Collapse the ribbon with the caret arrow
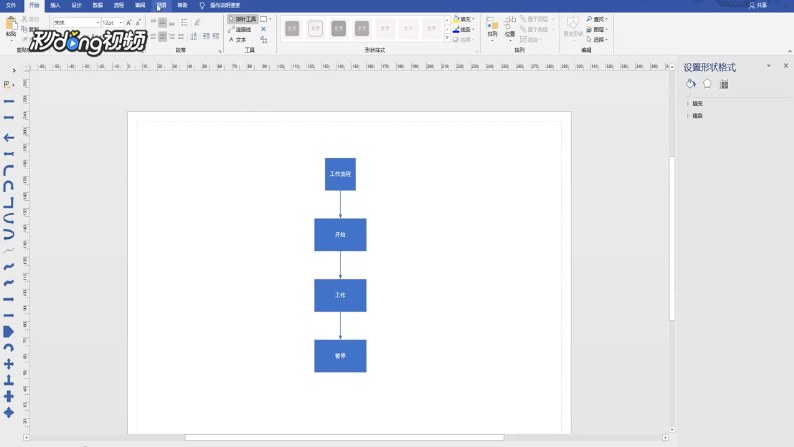This screenshot has width=794, height=447. pos(789,51)
